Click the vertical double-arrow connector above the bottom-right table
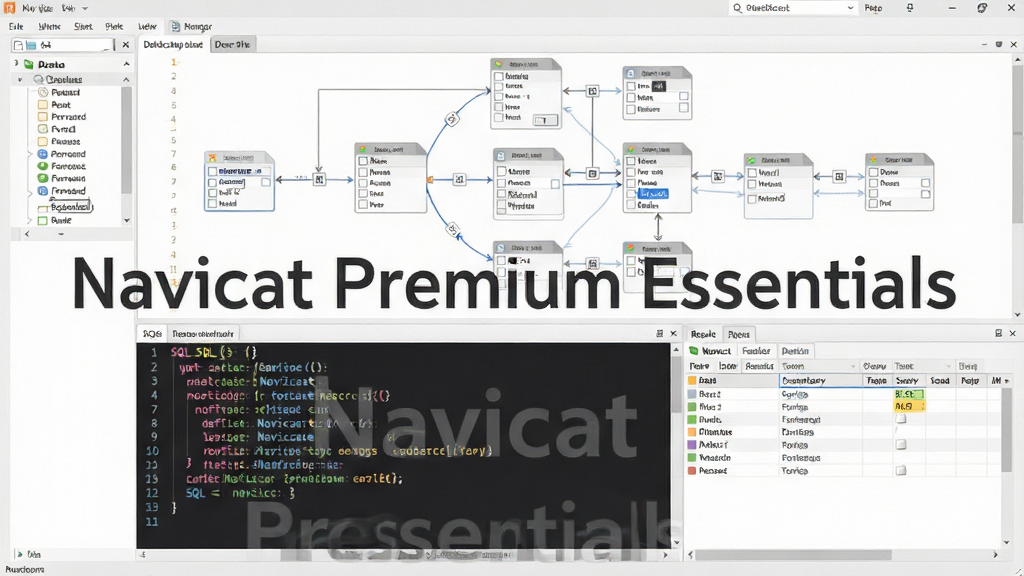The image size is (1024, 576). click(x=658, y=227)
